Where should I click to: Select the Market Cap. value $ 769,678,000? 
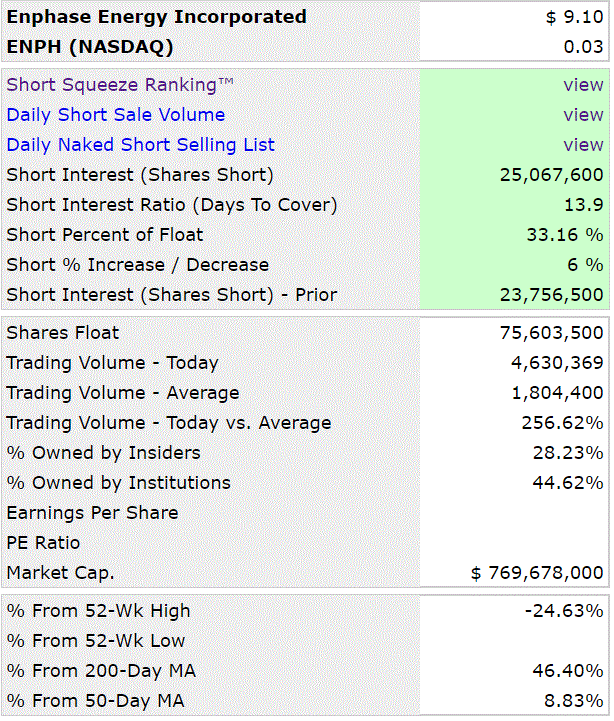[x=537, y=573]
